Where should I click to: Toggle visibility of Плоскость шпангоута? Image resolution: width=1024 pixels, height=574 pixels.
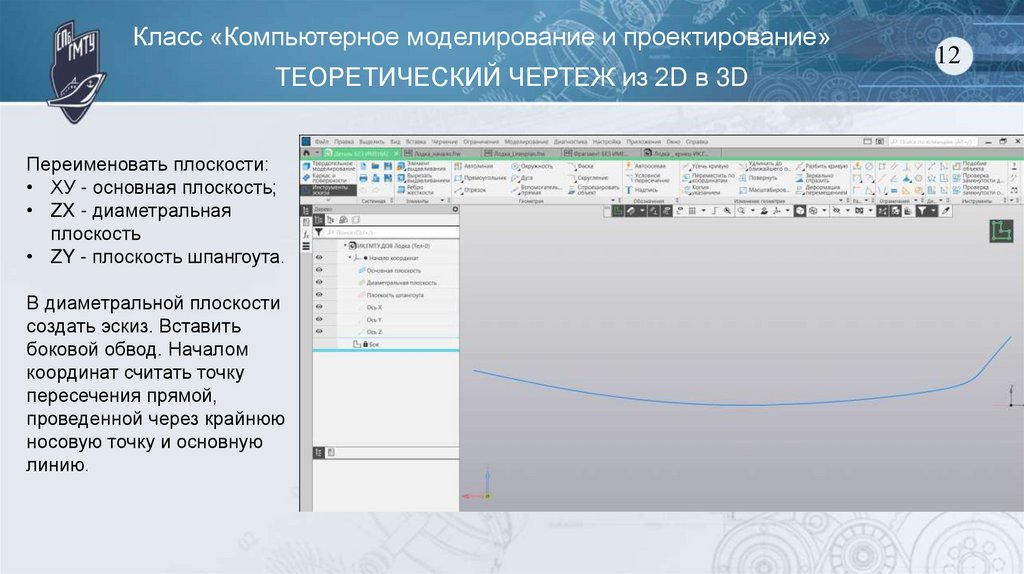tap(319, 295)
